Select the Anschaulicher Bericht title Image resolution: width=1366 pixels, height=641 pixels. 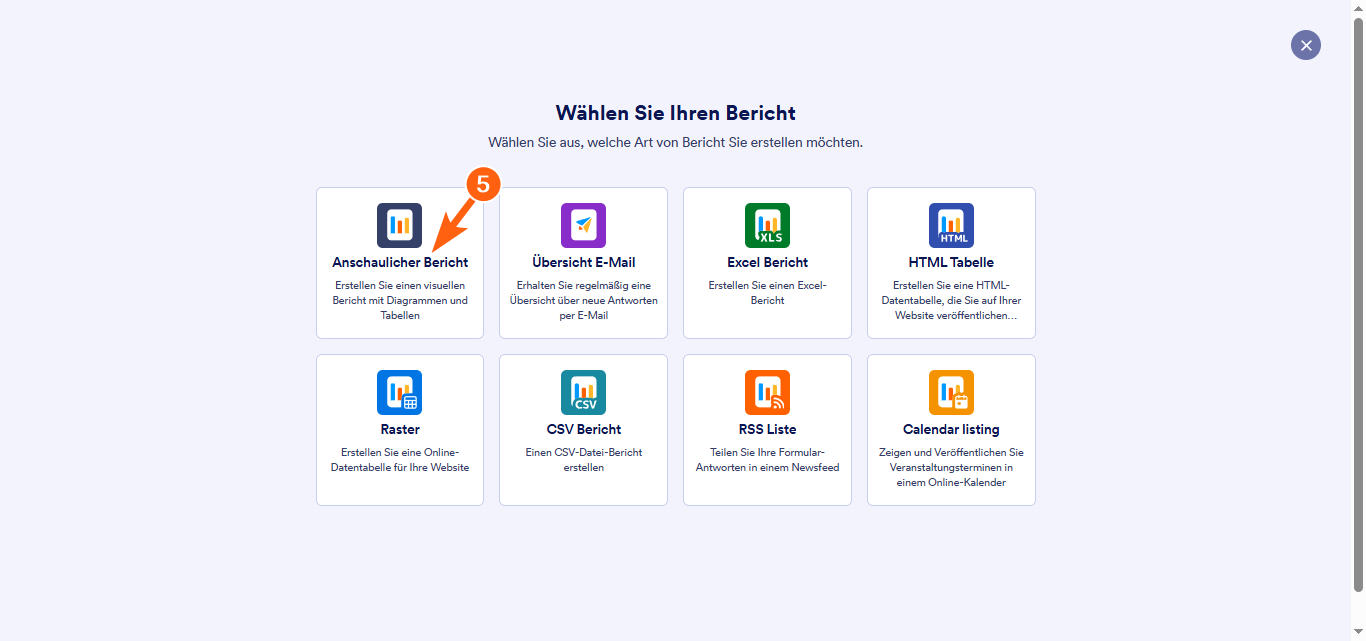[400, 263]
